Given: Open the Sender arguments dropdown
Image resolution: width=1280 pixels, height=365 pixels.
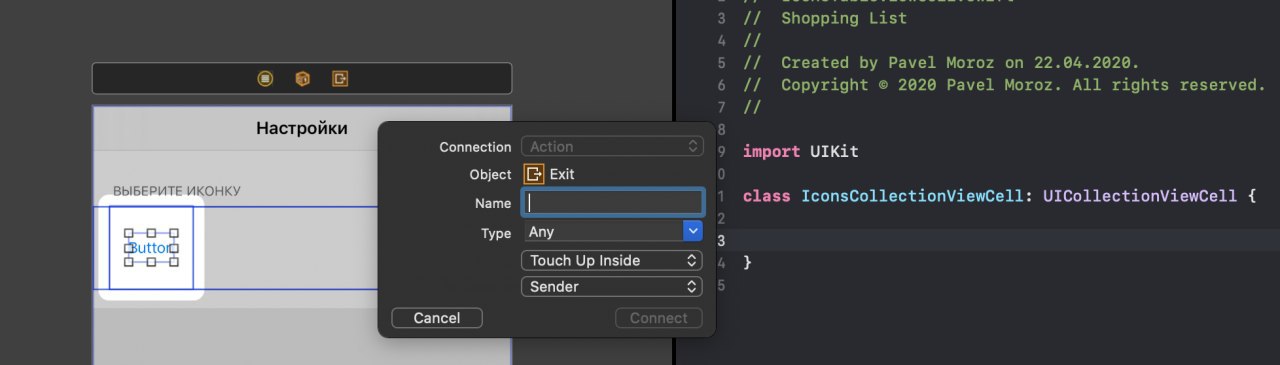Looking at the screenshot, I should tap(612, 286).
